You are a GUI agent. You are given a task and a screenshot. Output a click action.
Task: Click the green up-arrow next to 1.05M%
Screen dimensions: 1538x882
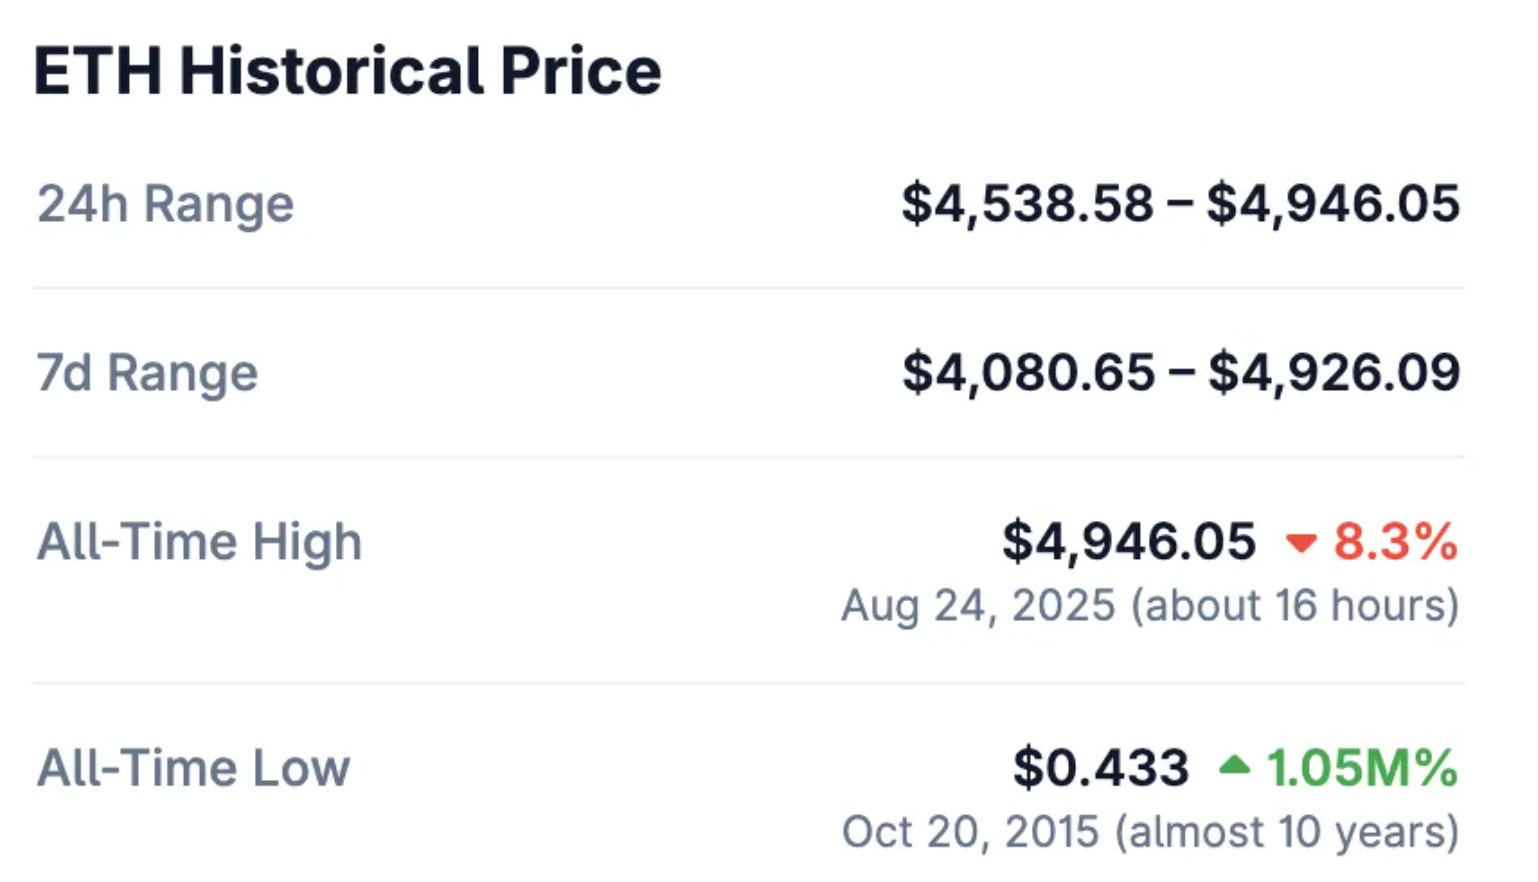[x=1235, y=766]
